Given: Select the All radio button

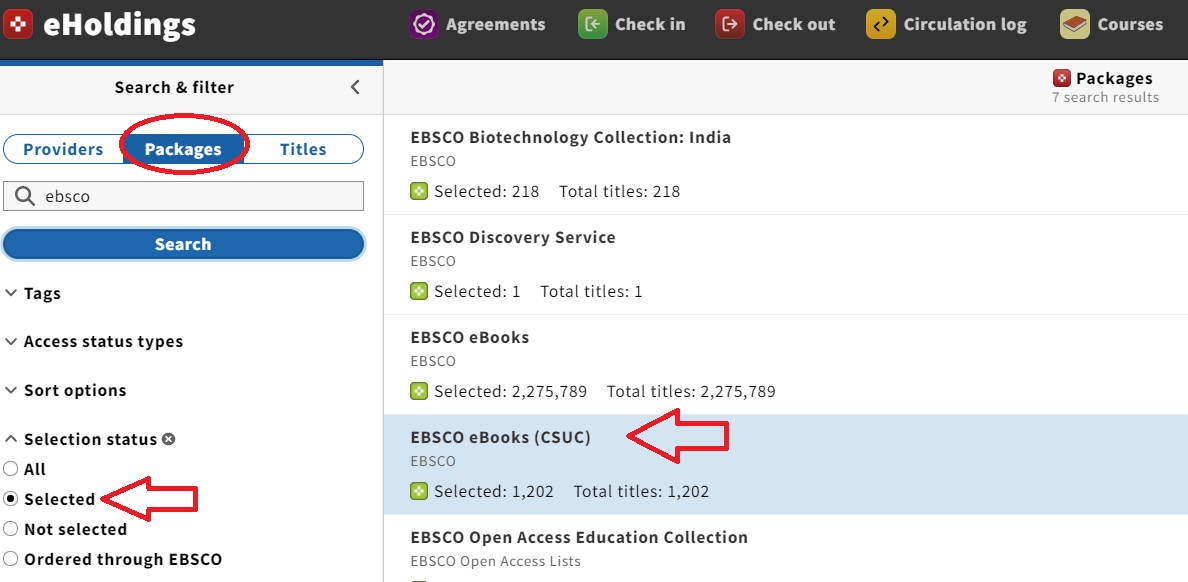Looking at the screenshot, I should click(x=11, y=469).
